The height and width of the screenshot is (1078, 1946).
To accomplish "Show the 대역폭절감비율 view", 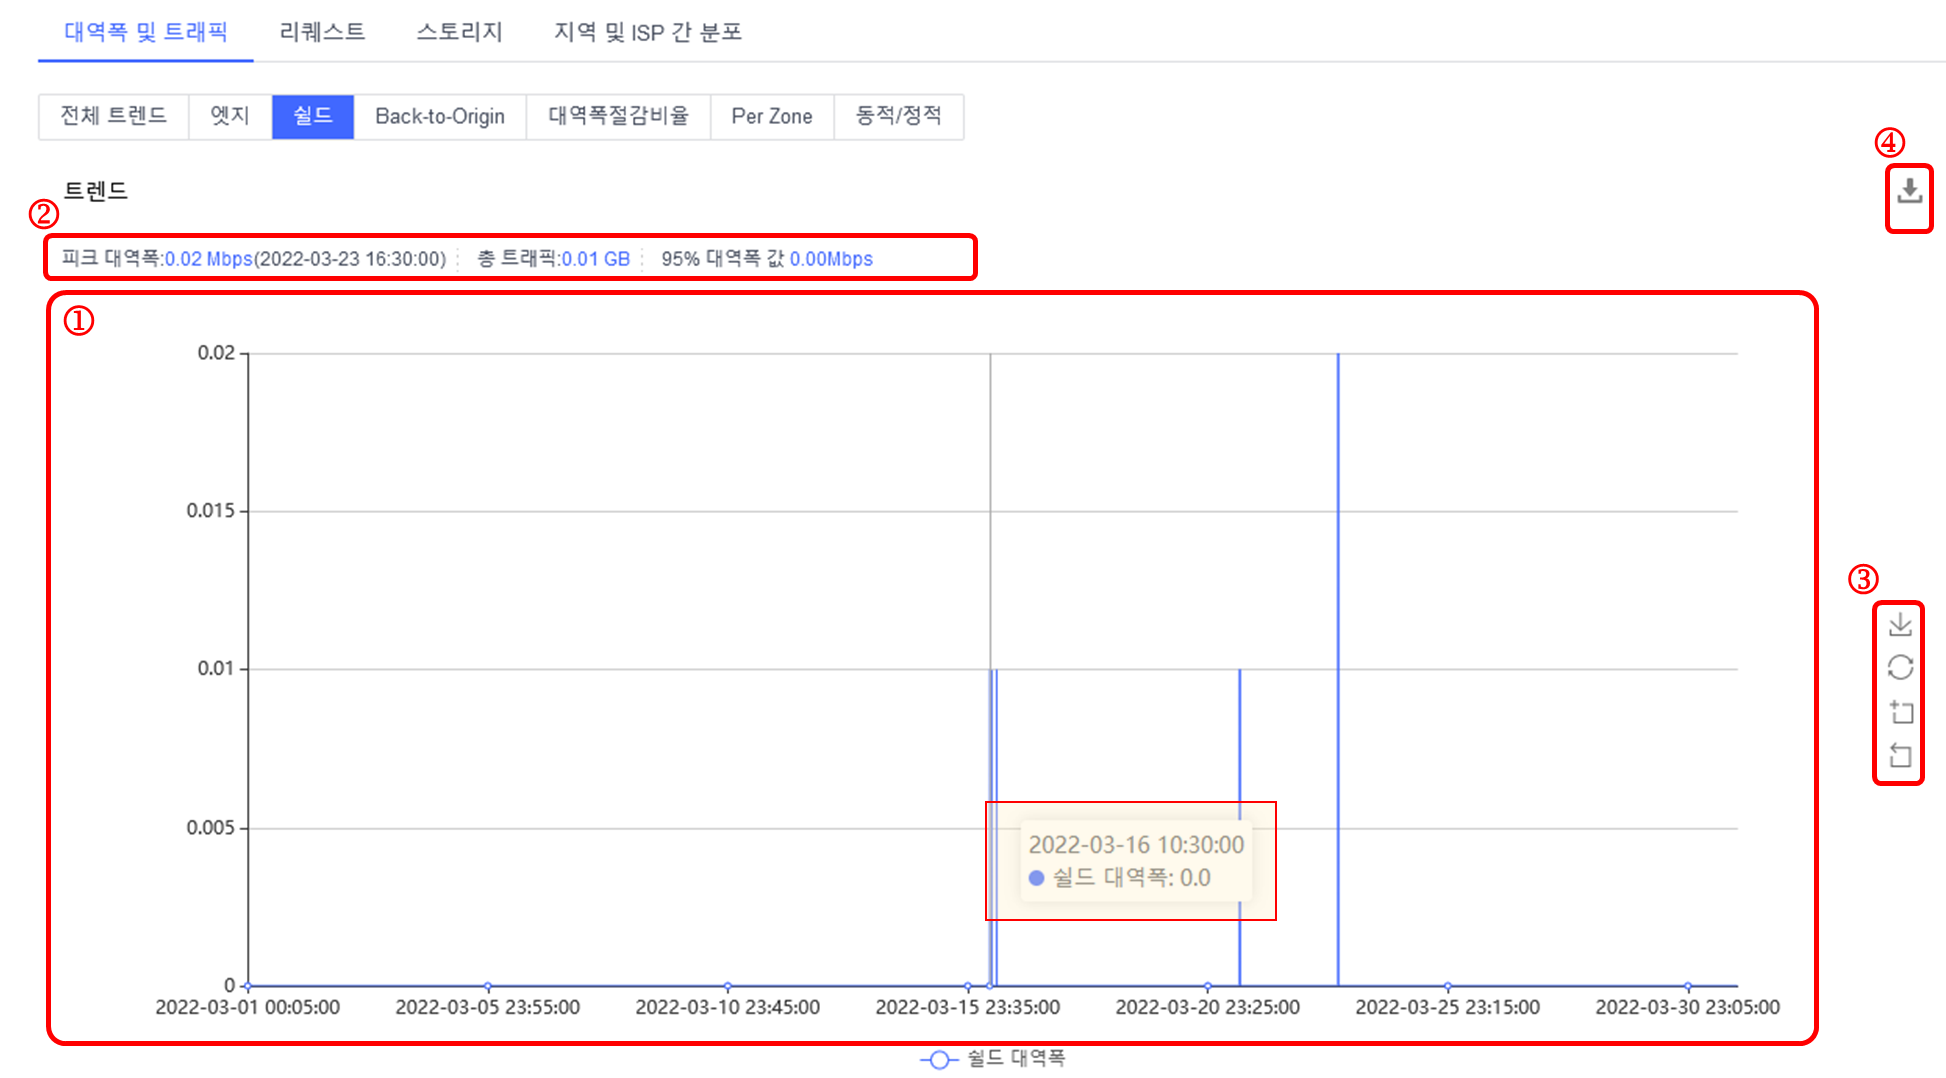I will coord(618,116).
